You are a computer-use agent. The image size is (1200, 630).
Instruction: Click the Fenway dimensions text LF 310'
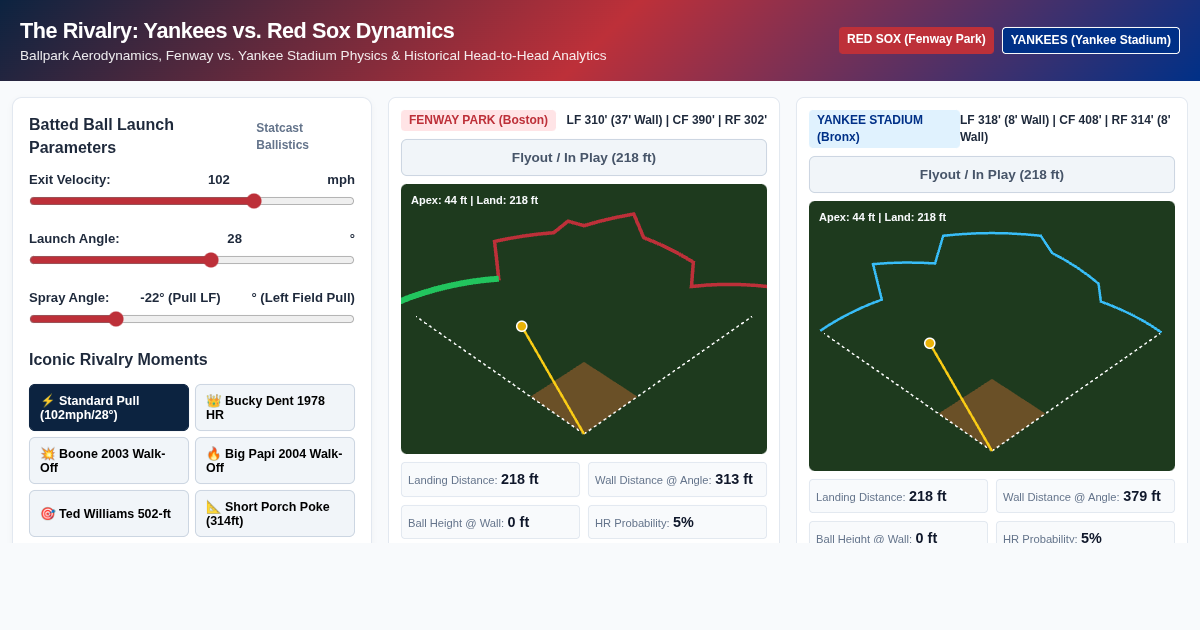coord(666,120)
